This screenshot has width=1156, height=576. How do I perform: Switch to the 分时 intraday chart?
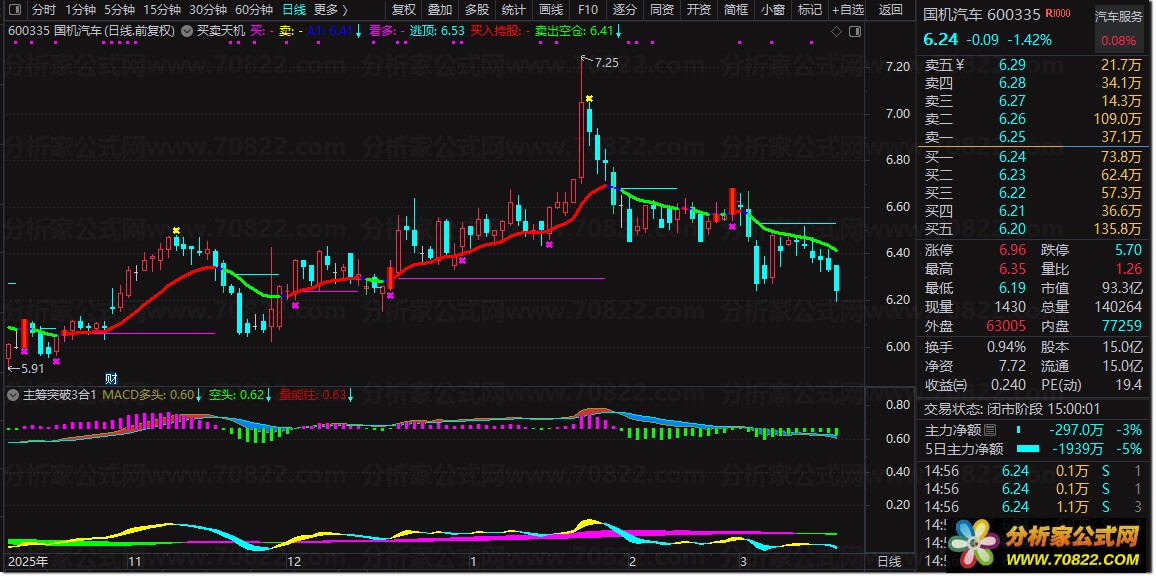[44, 10]
